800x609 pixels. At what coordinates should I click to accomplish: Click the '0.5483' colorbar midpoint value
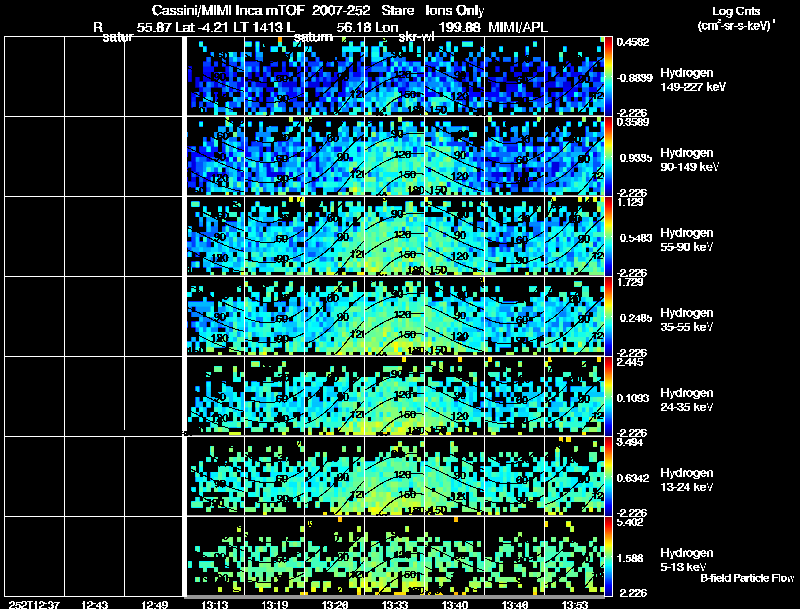pyautogui.click(x=636, y=238)
